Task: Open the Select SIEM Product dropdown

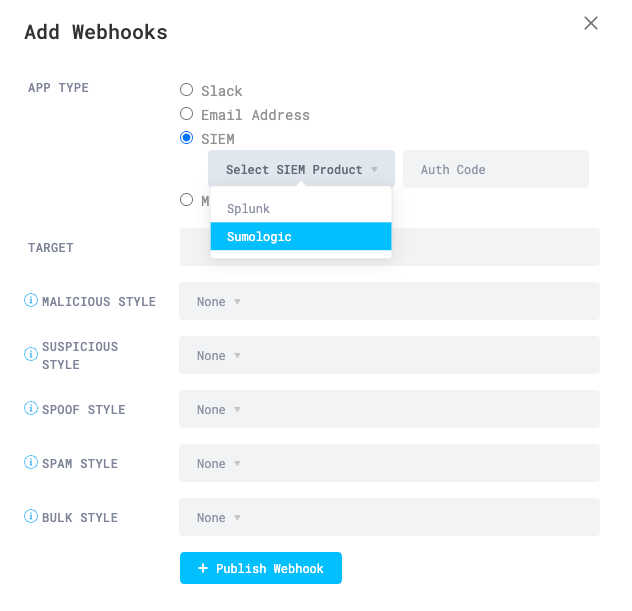Action: pyautogui.click(x=301, y=170)
